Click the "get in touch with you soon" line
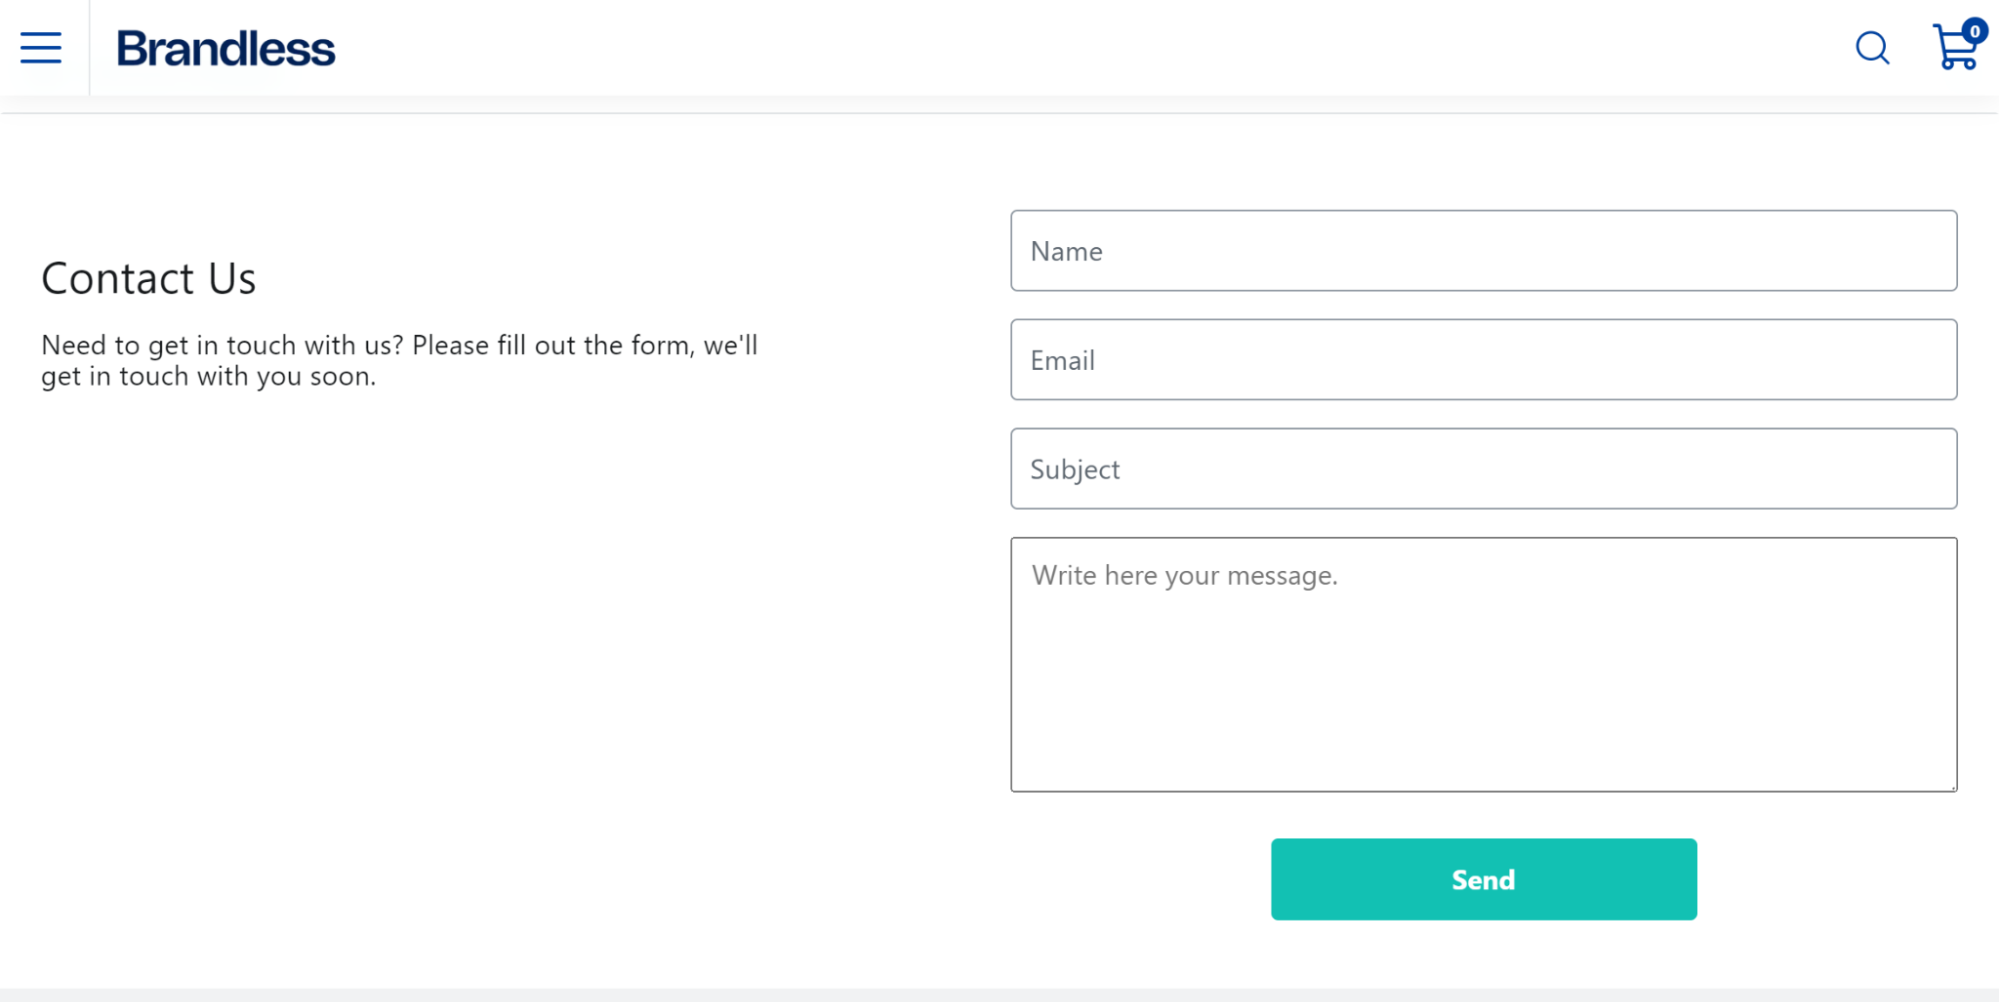 [x=208, y=376]
